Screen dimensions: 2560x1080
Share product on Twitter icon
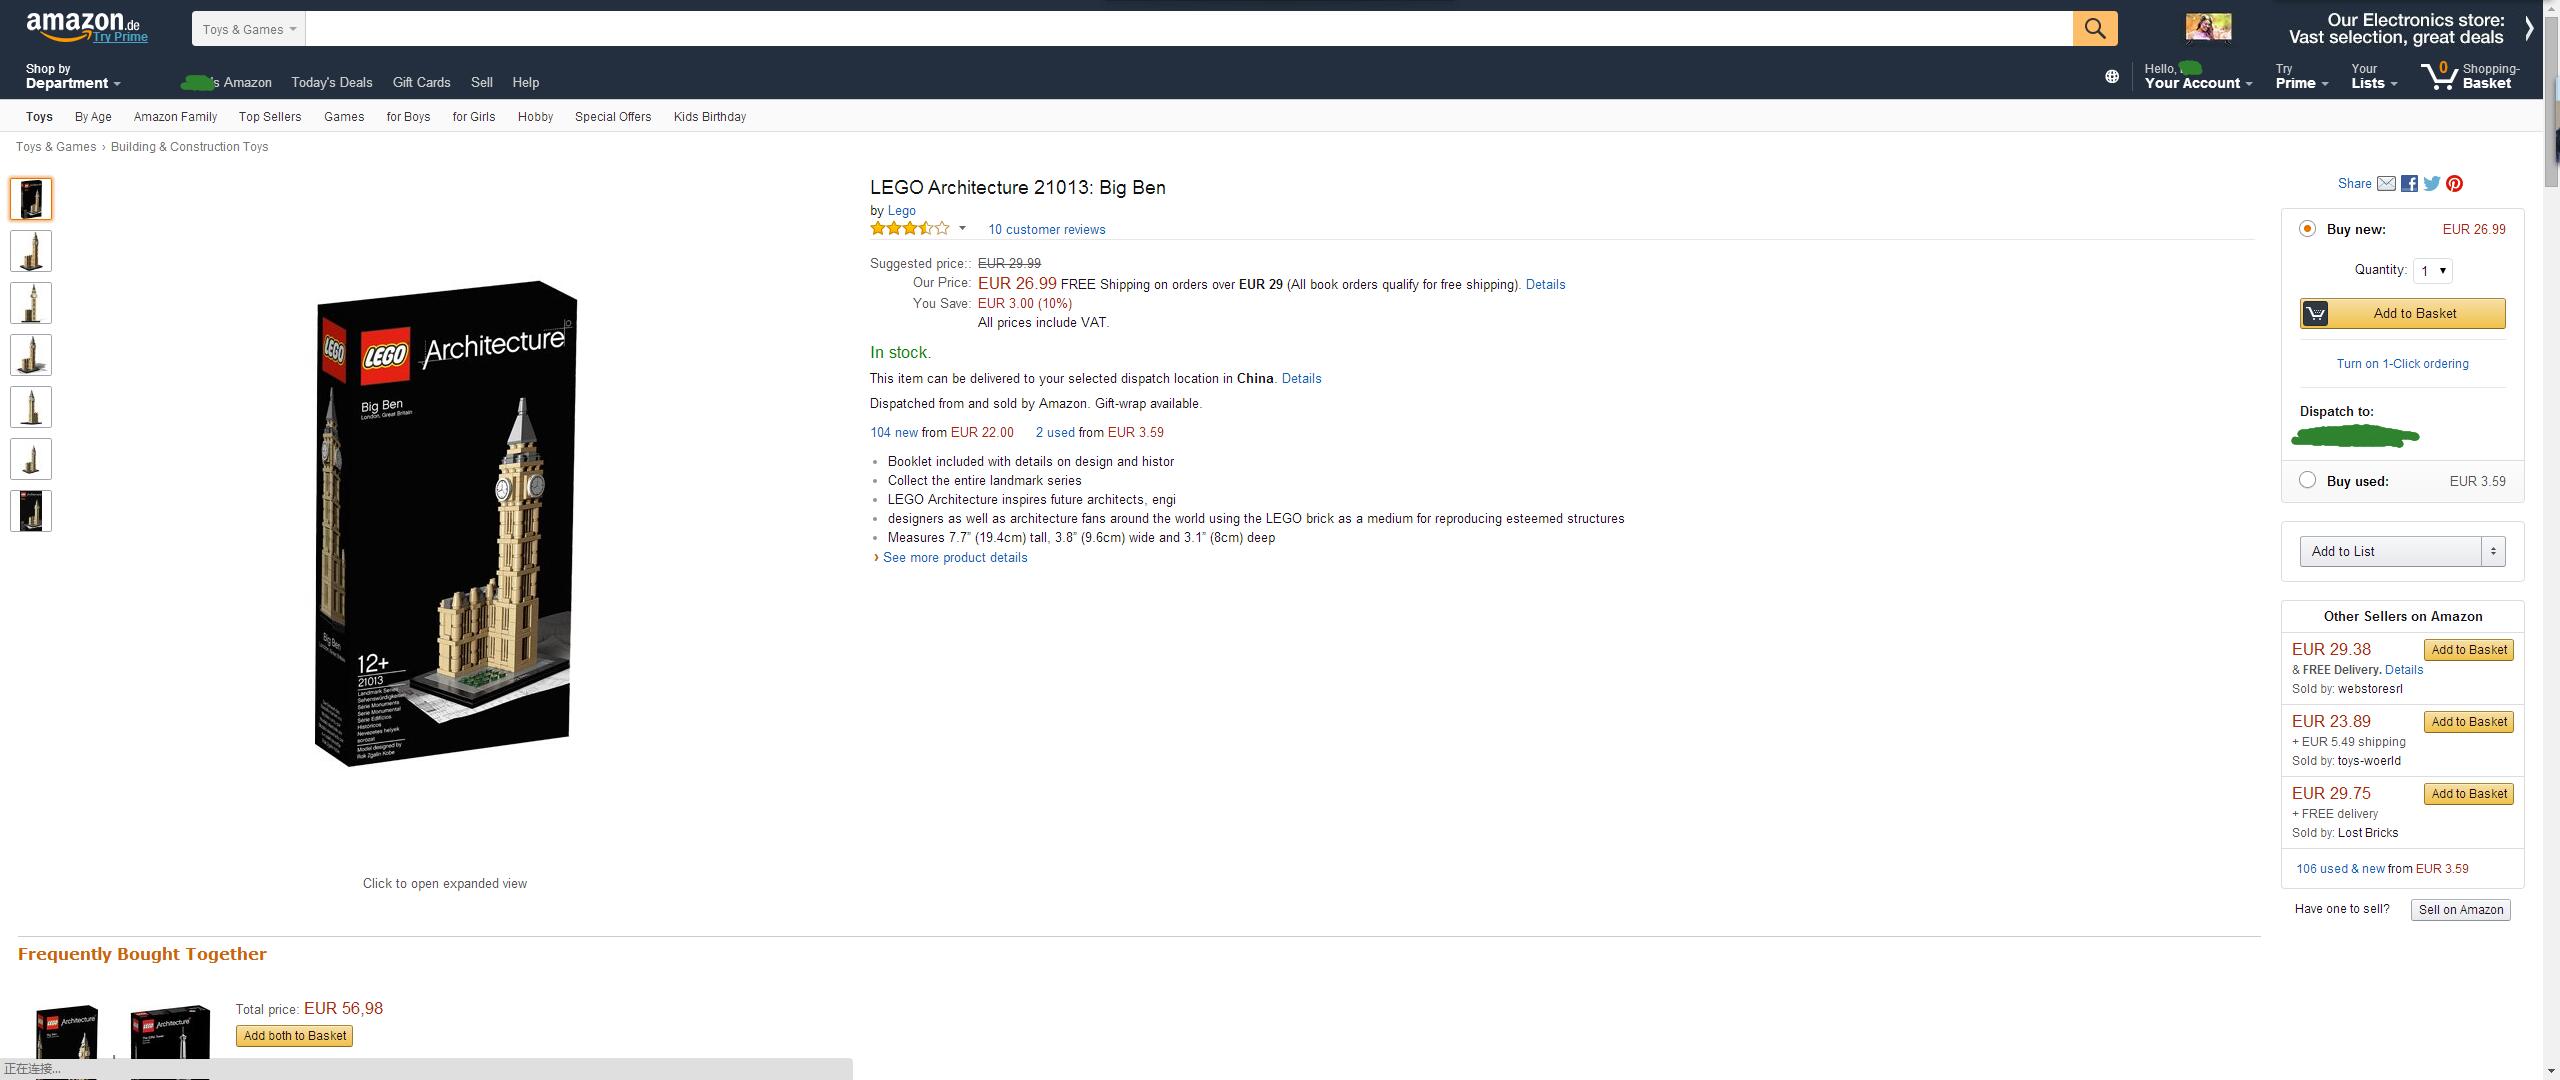(2431, 184)
